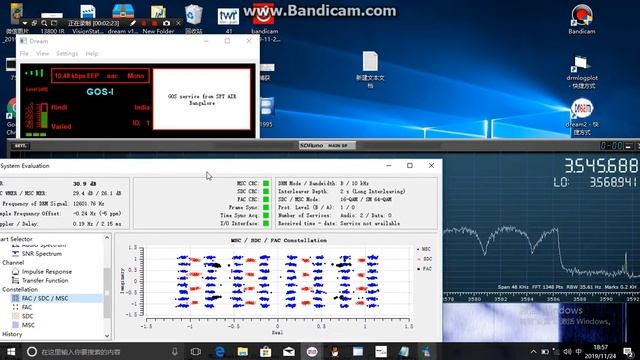Click the MSC CRC green indicator
The height and width of the screenshot is (360, 640).
click(x=266, y=183)
